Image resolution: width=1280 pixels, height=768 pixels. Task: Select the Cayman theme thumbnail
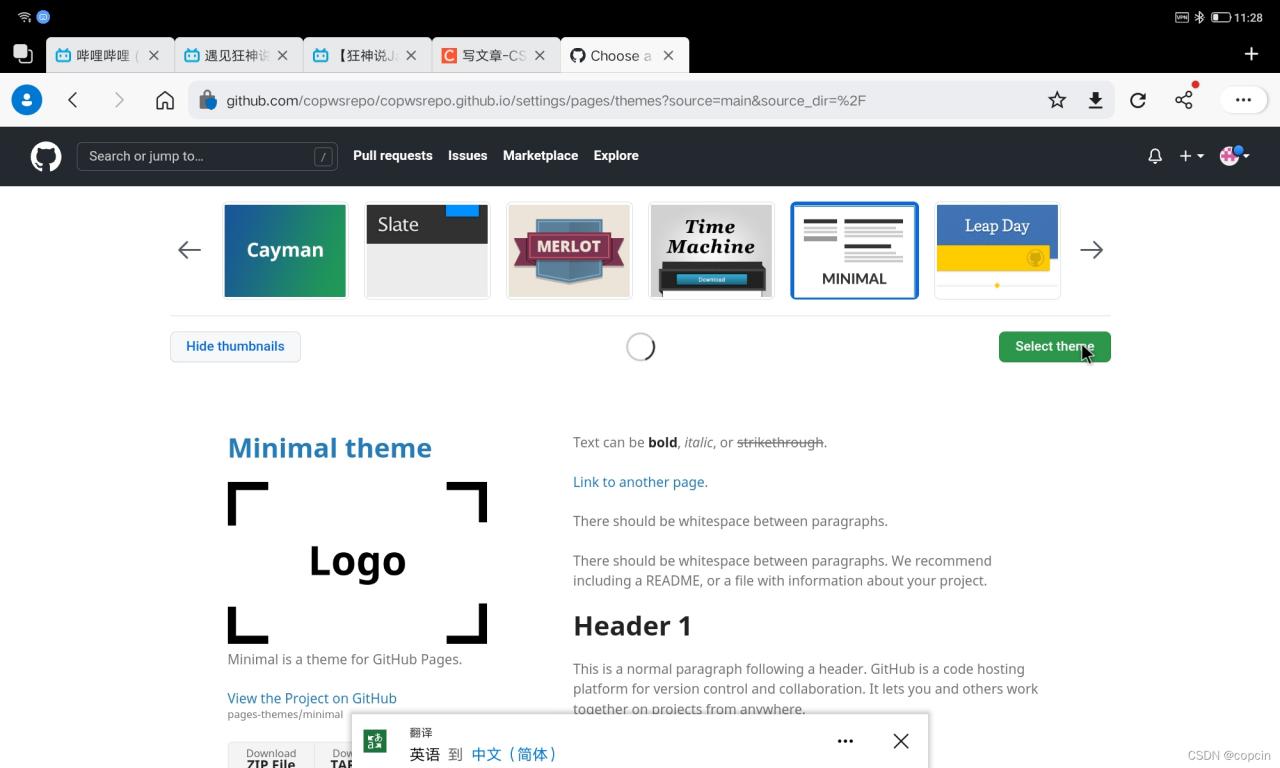pos(285,251)
